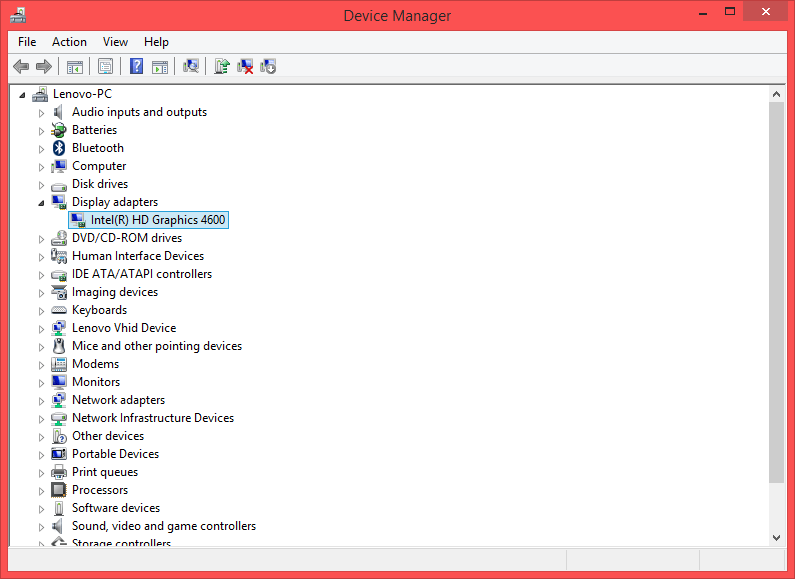
Task: Open the Action menu
Action: pos(69,42)
